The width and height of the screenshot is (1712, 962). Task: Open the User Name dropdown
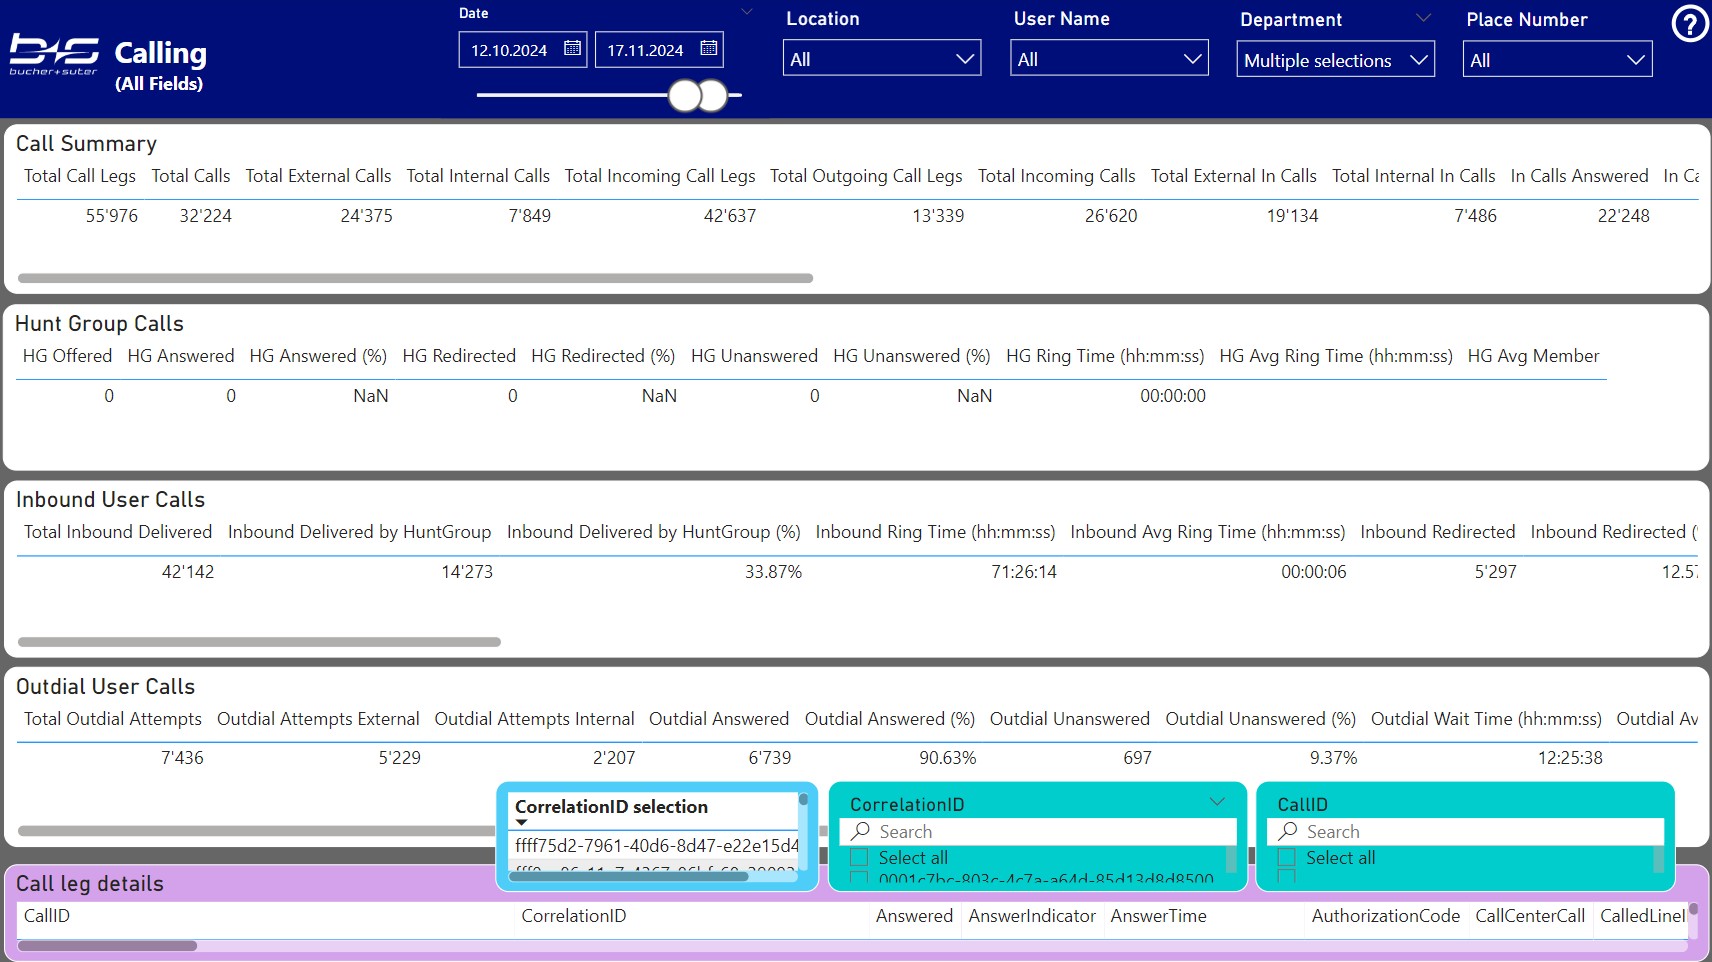(1109, 59)
